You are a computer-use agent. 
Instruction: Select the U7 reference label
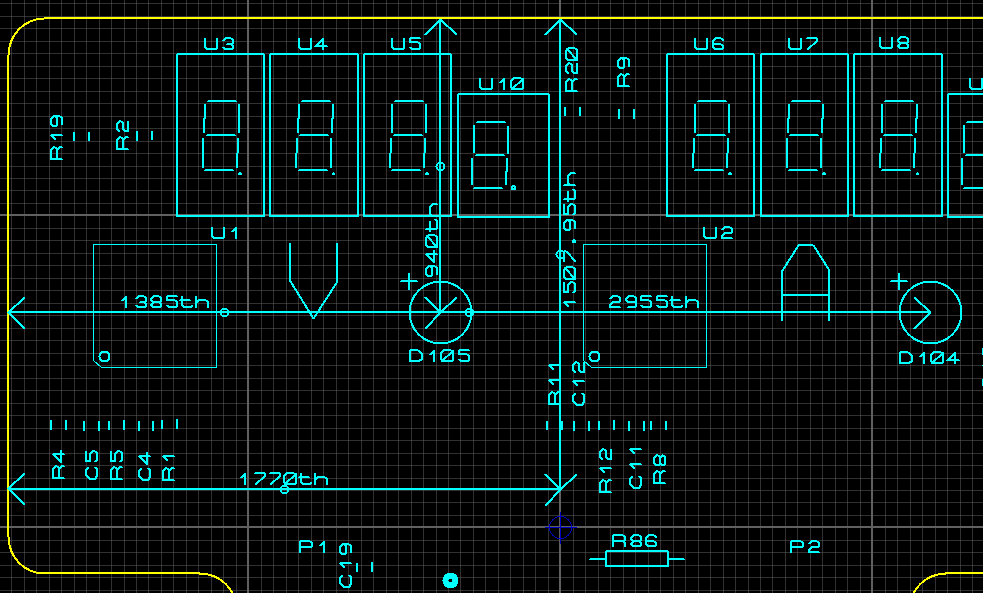click(x=803, y=44)
